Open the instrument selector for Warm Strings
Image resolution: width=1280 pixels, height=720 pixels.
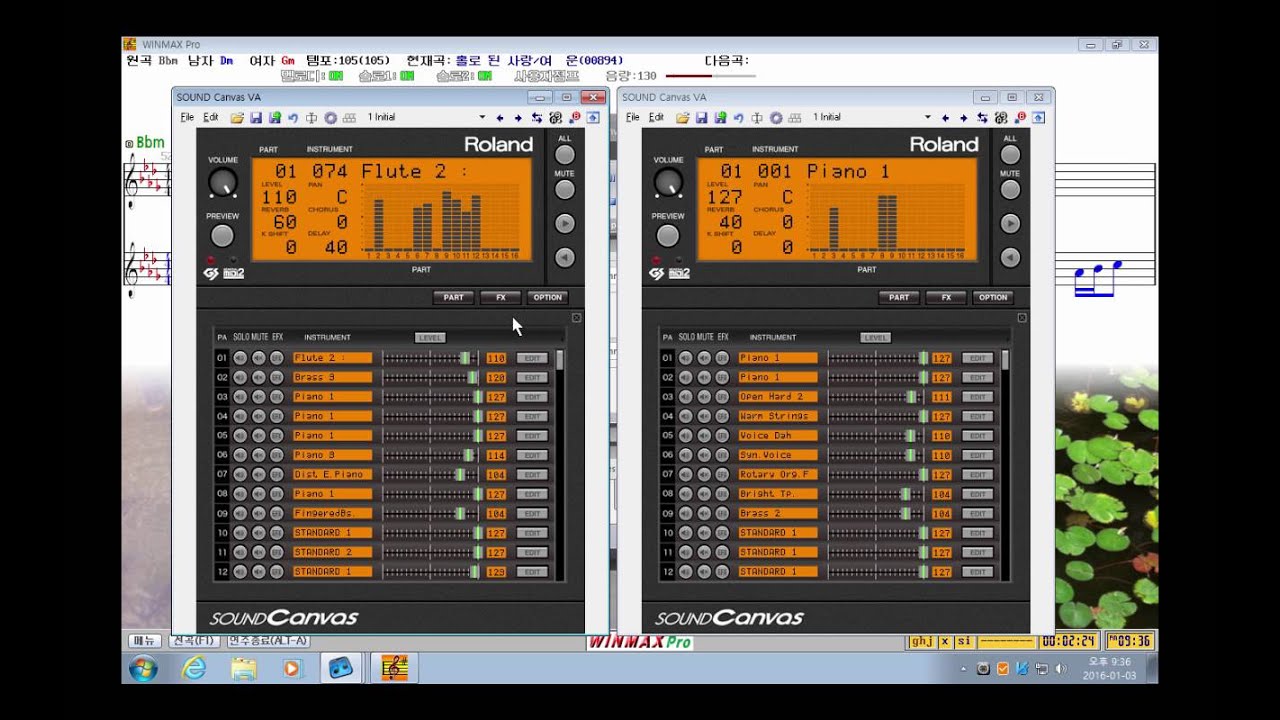(778, 416)
